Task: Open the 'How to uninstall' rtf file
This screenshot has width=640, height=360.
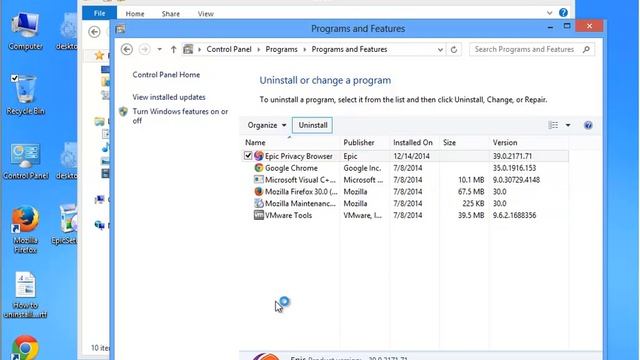Action: click(x=25, y=295)
